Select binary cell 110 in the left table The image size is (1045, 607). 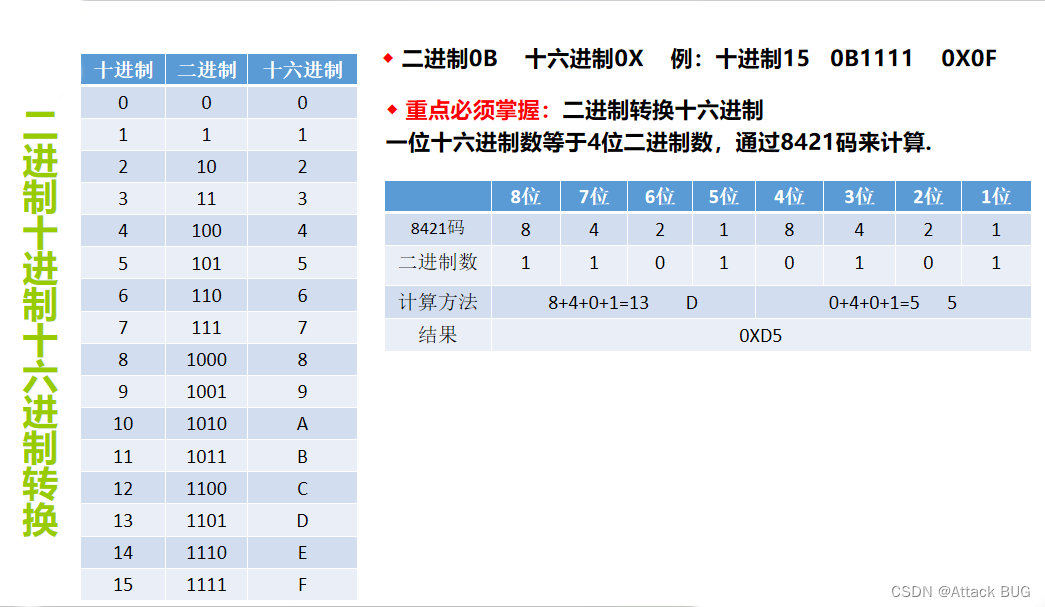(x=207, y=295)
